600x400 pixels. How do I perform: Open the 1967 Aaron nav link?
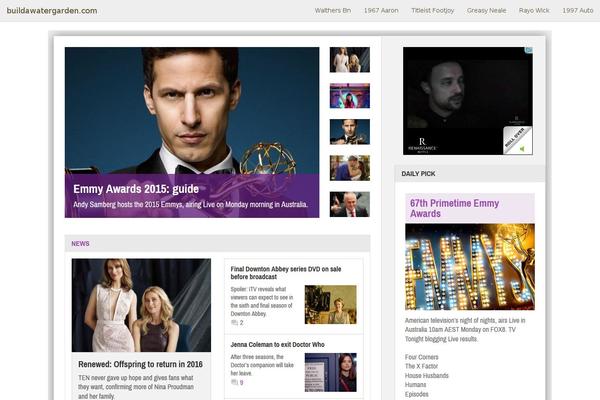[x=381, y=11]
